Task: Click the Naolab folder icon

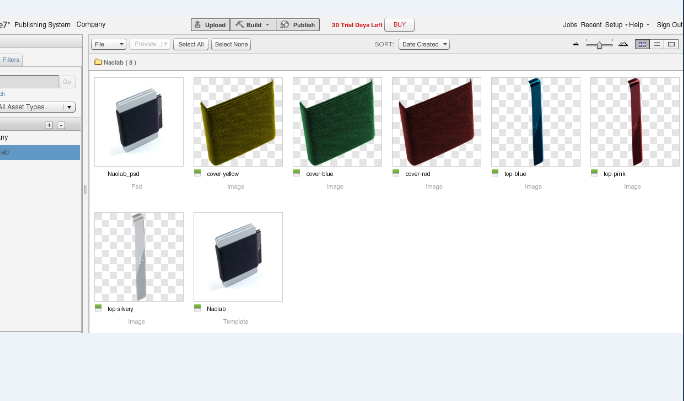Action: point(98,62)
